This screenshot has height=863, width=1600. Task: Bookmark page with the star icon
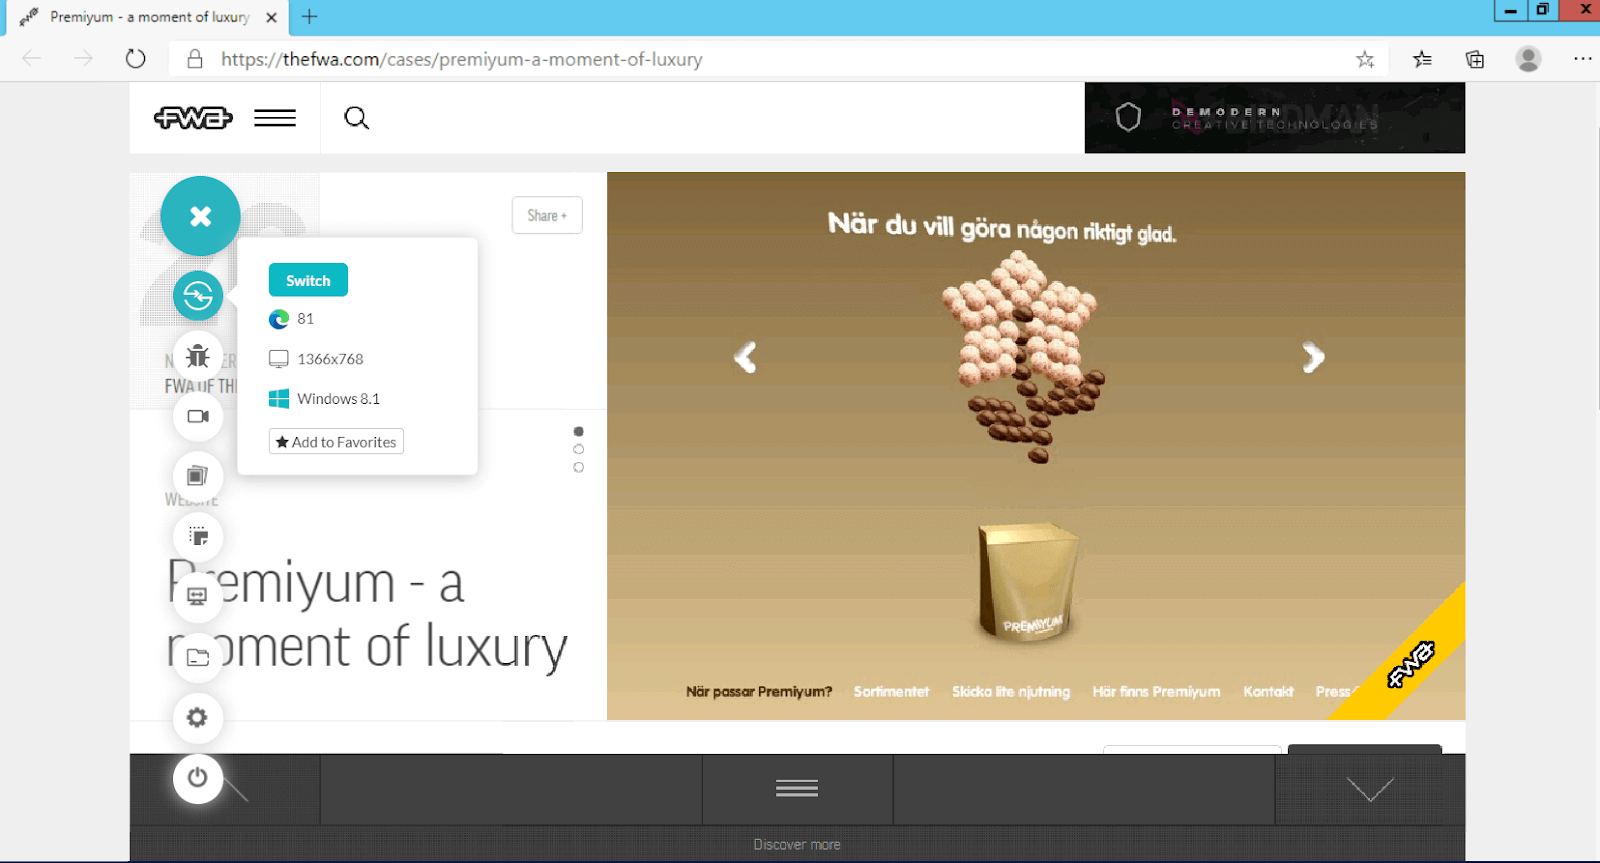(x=1365, y=59)
